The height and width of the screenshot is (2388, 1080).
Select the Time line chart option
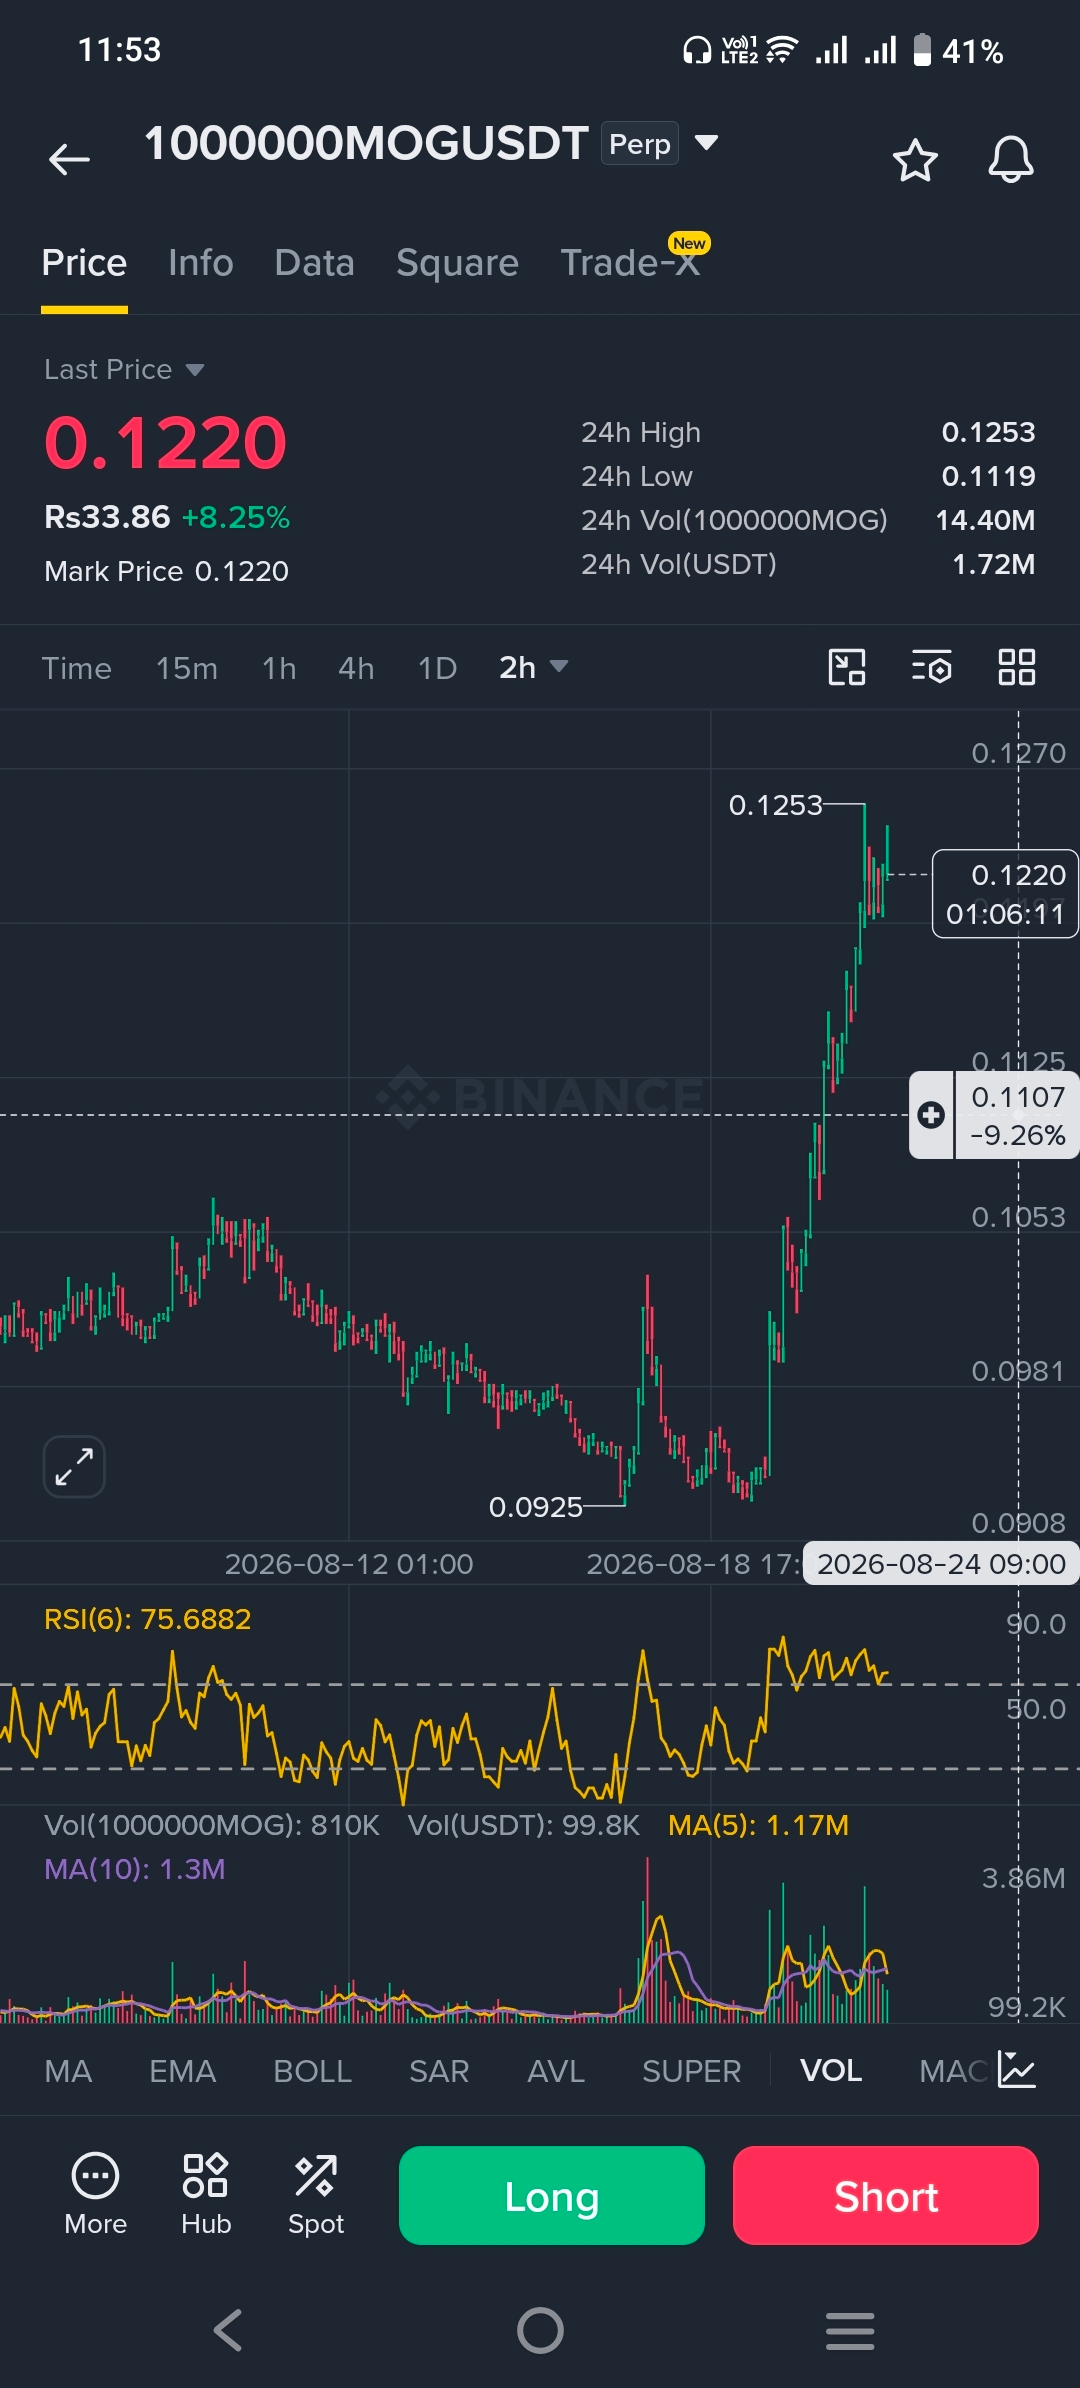[x=77, y=668]
